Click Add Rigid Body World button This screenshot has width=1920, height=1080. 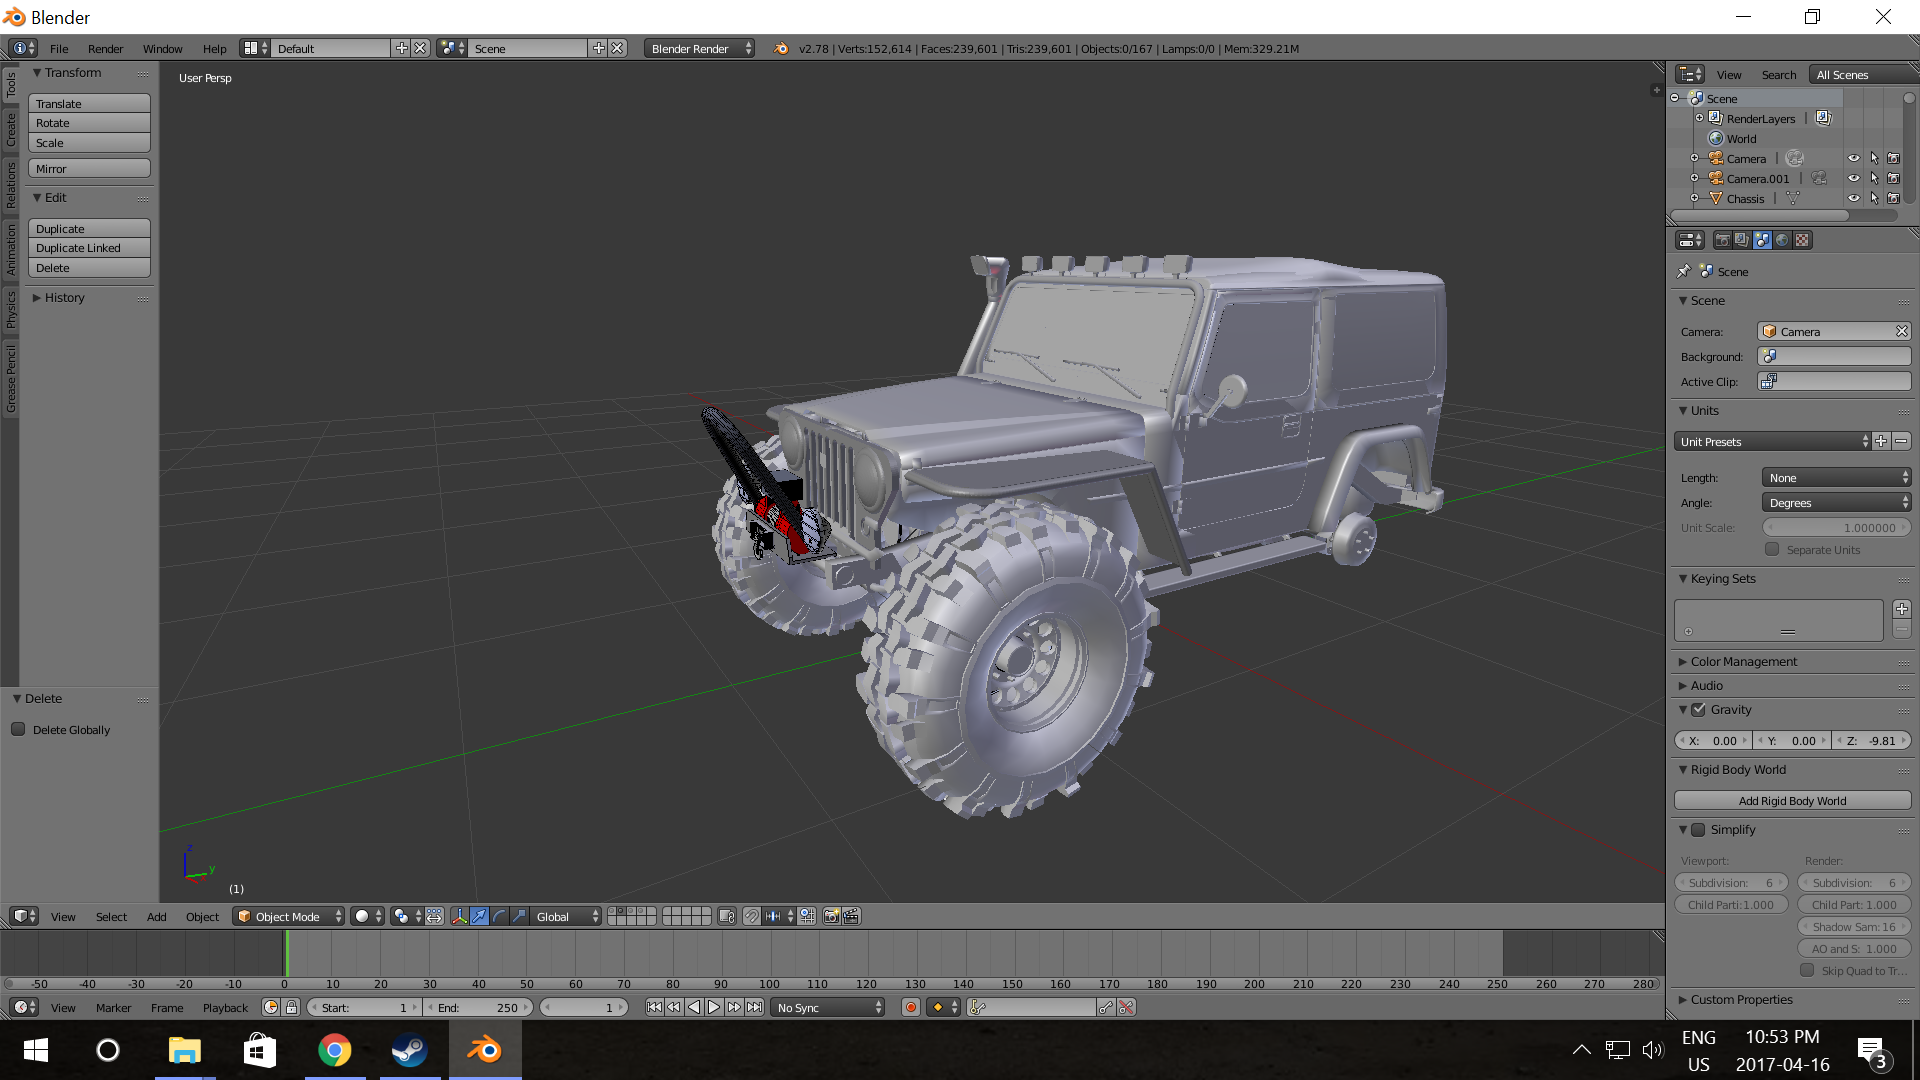[1792, 800]
